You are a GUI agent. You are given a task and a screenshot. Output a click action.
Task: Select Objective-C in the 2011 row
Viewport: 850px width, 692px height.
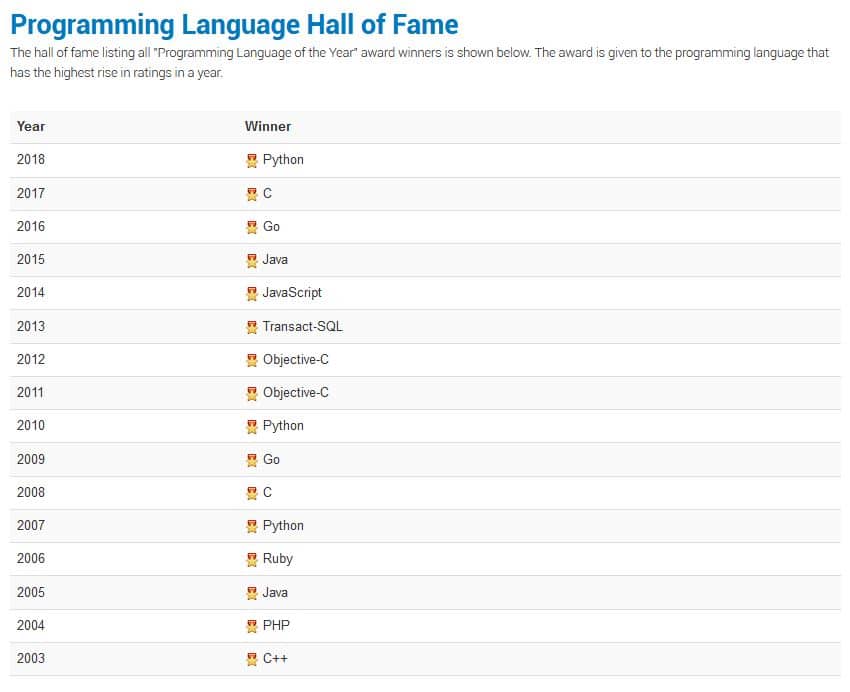coord(295,393)
